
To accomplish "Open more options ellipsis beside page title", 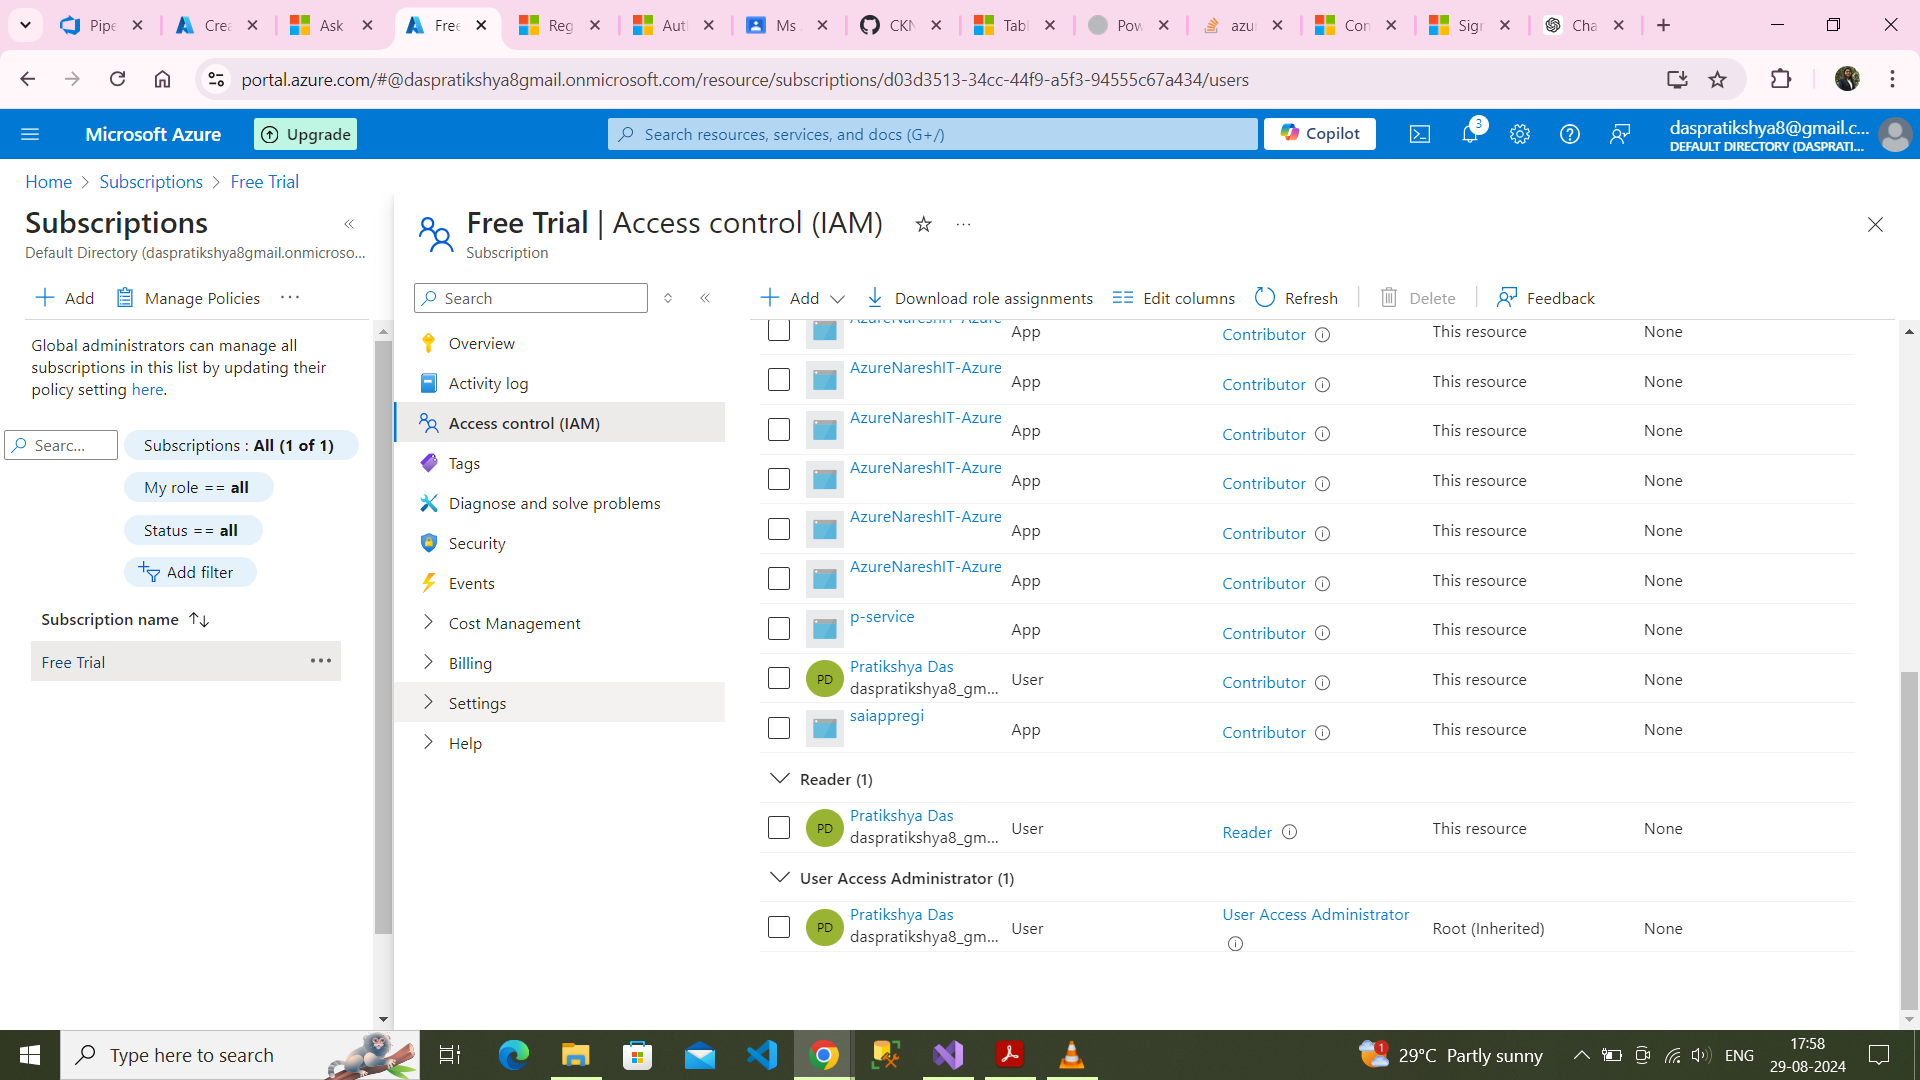I will click(963, 224).
